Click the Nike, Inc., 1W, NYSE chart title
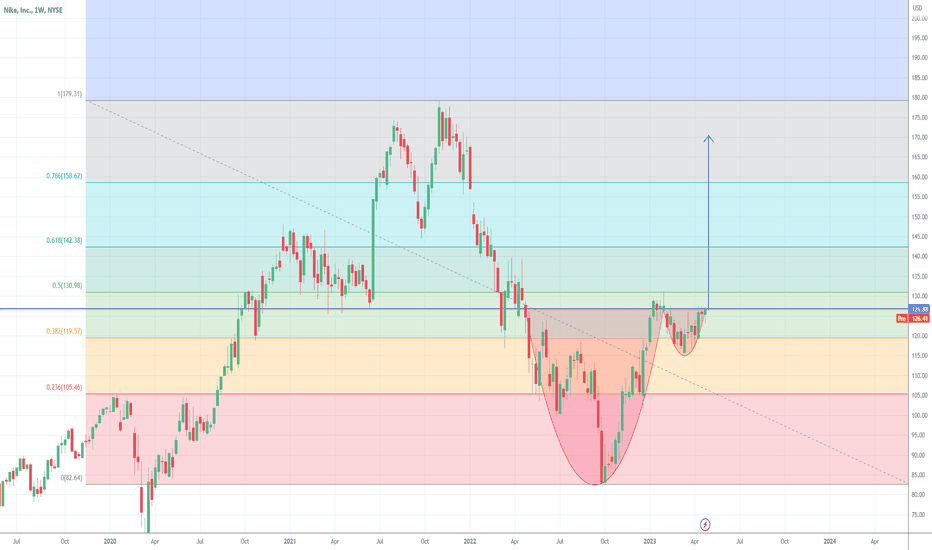Screen dimensions: 932x550 [33, 10]
